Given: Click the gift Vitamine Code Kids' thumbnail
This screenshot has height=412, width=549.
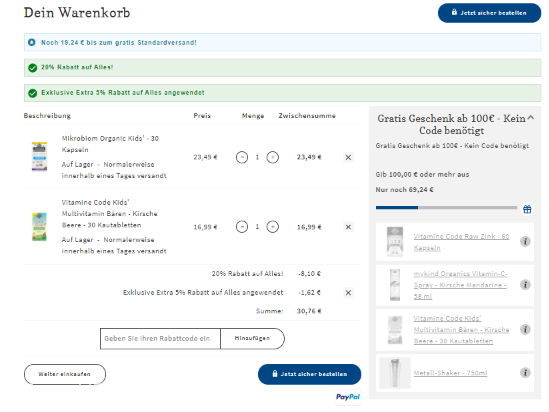Looking at the screenshot, I should click(395, 330).
